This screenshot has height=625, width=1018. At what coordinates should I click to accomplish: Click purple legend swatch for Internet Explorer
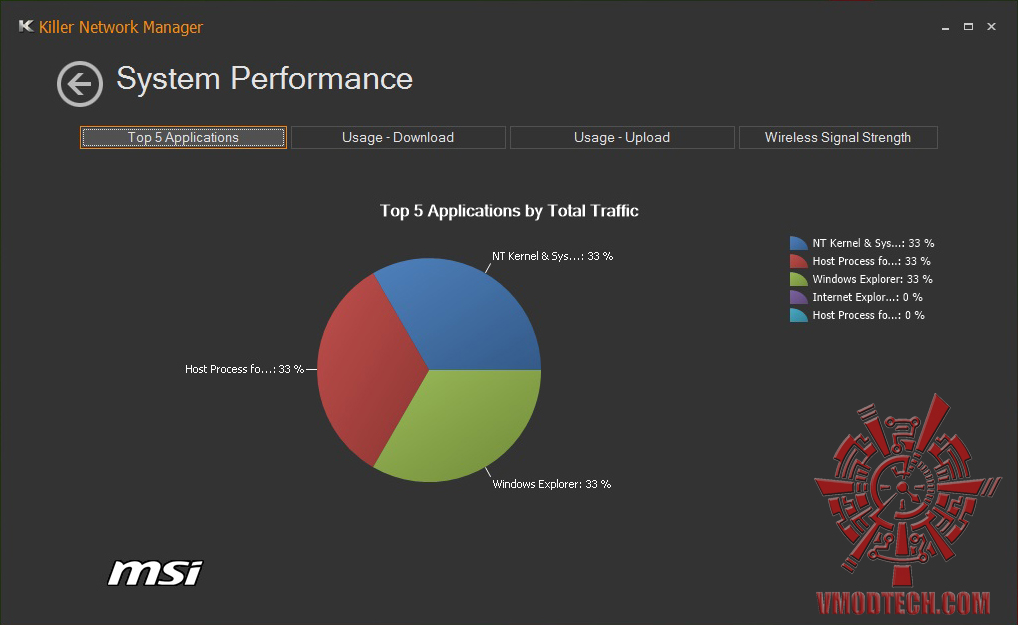[798, 297]
